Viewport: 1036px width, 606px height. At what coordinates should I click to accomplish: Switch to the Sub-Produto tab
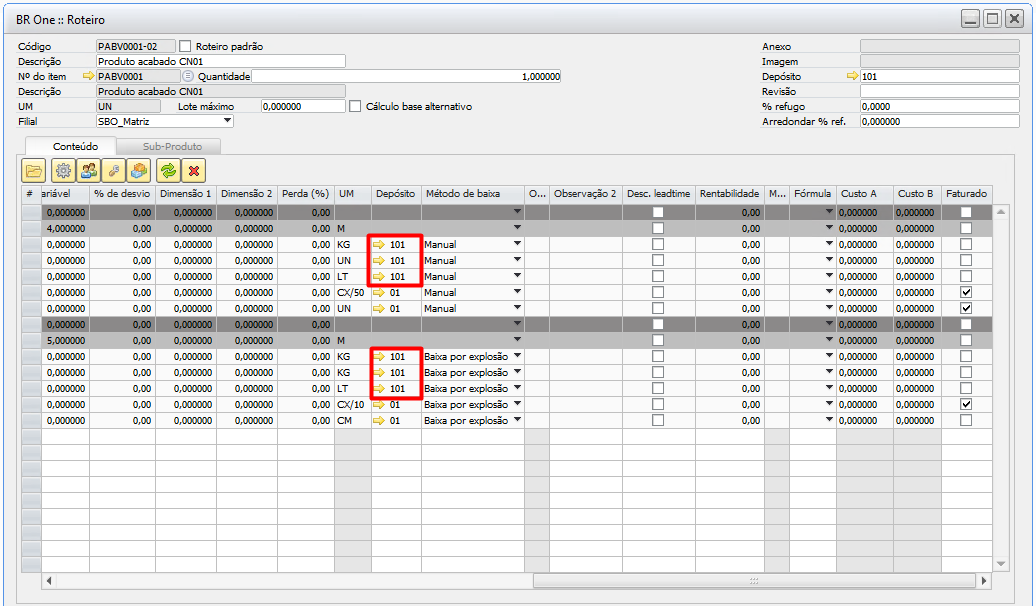click(x=172, y=146)
